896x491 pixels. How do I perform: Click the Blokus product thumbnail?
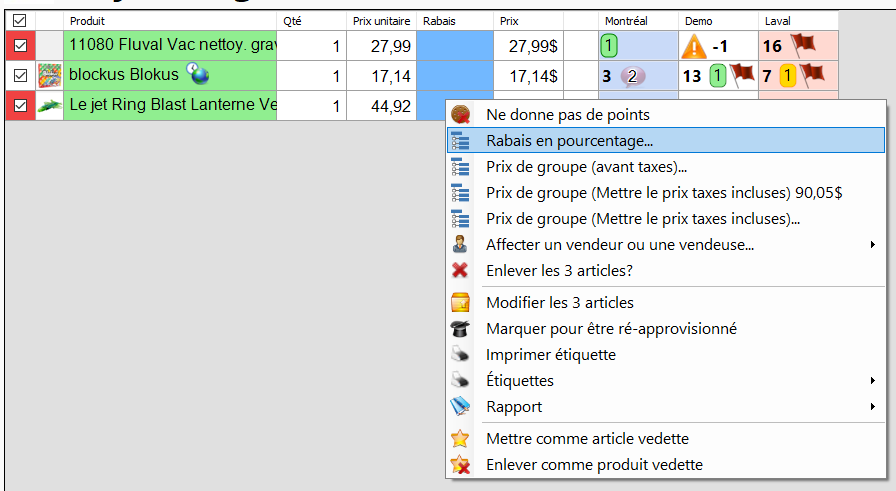click(x=50, y=75)
